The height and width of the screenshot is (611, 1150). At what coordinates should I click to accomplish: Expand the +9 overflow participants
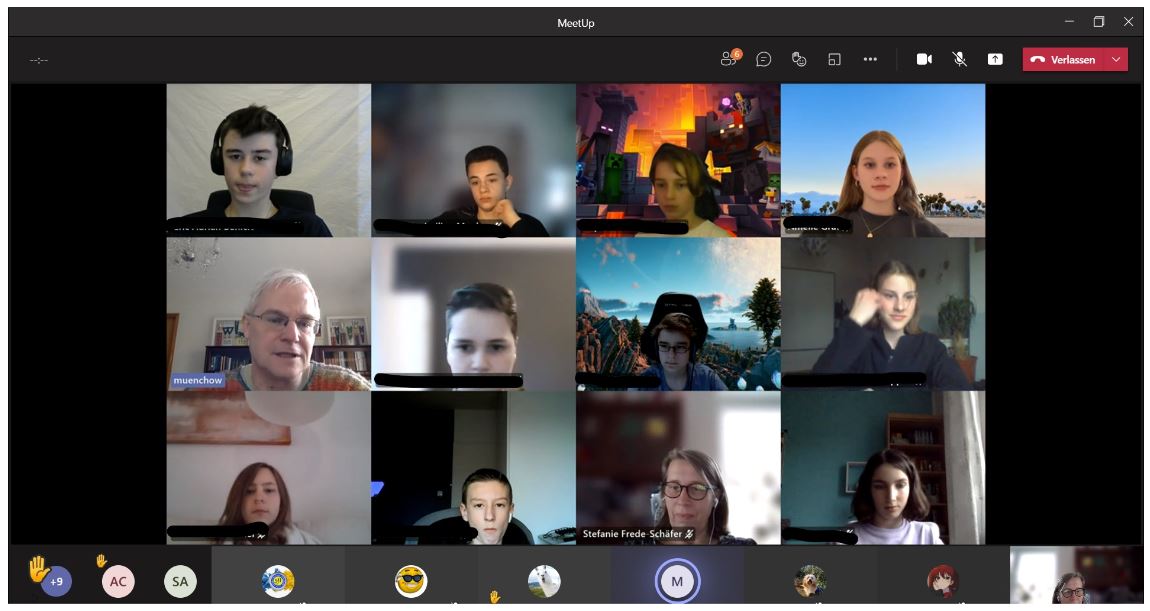click(56, 581)
